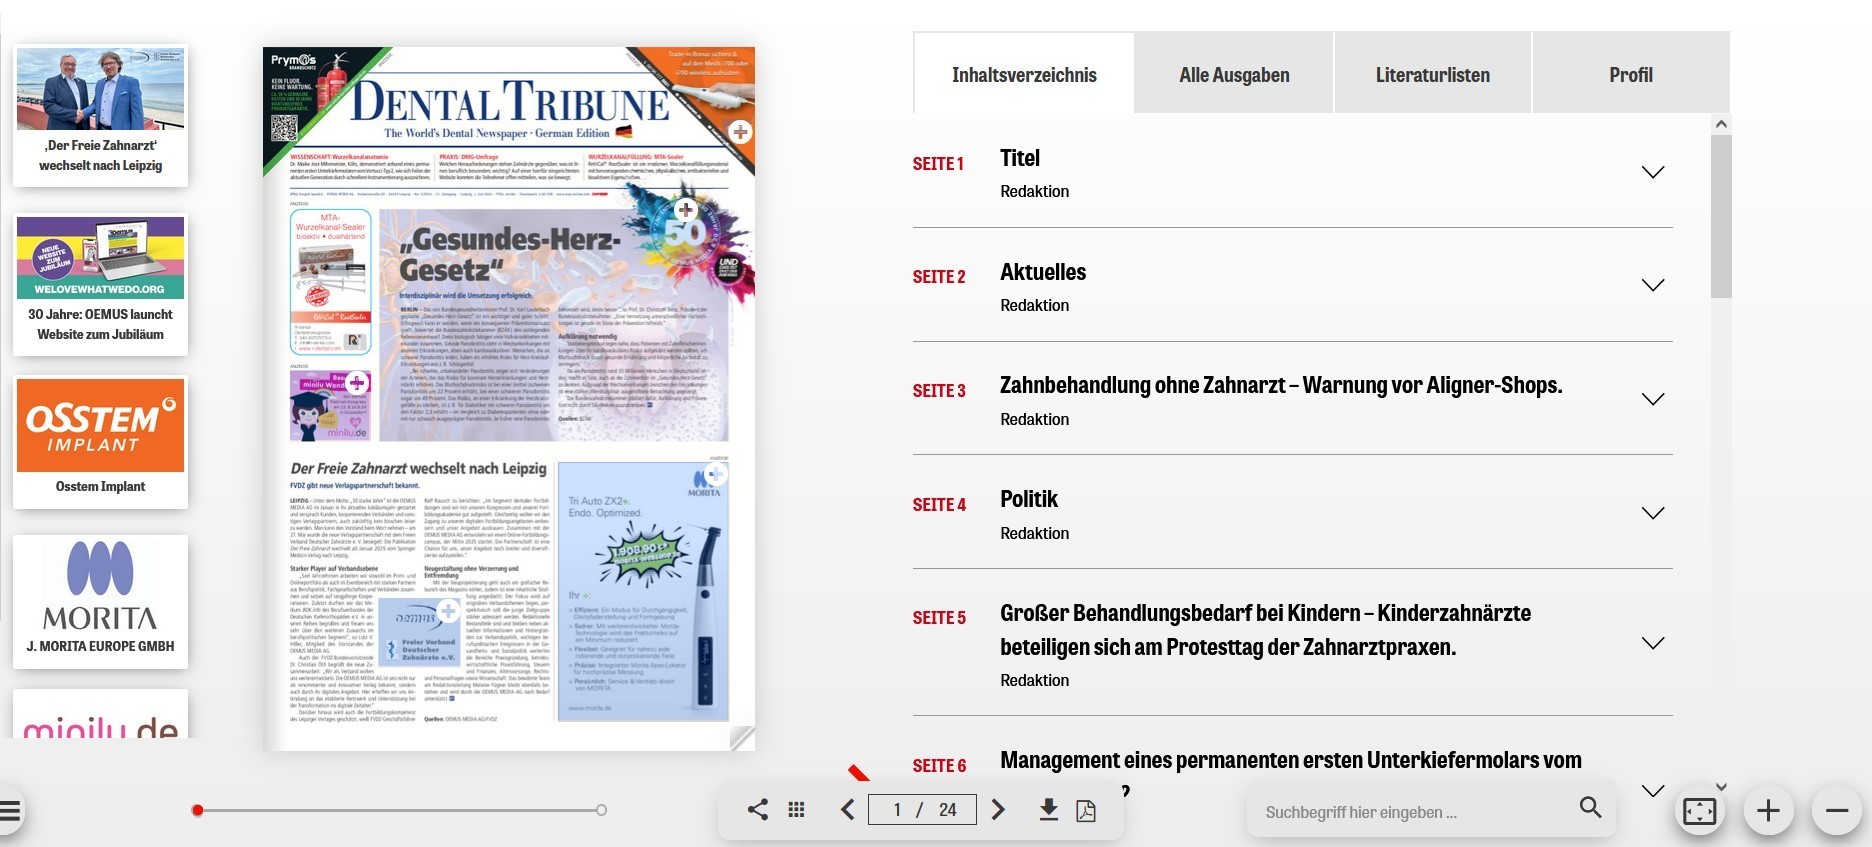Turn the page via the corner curl
Image resolution: width=1872 pixels, height=847 pixels.
point(742,738)
